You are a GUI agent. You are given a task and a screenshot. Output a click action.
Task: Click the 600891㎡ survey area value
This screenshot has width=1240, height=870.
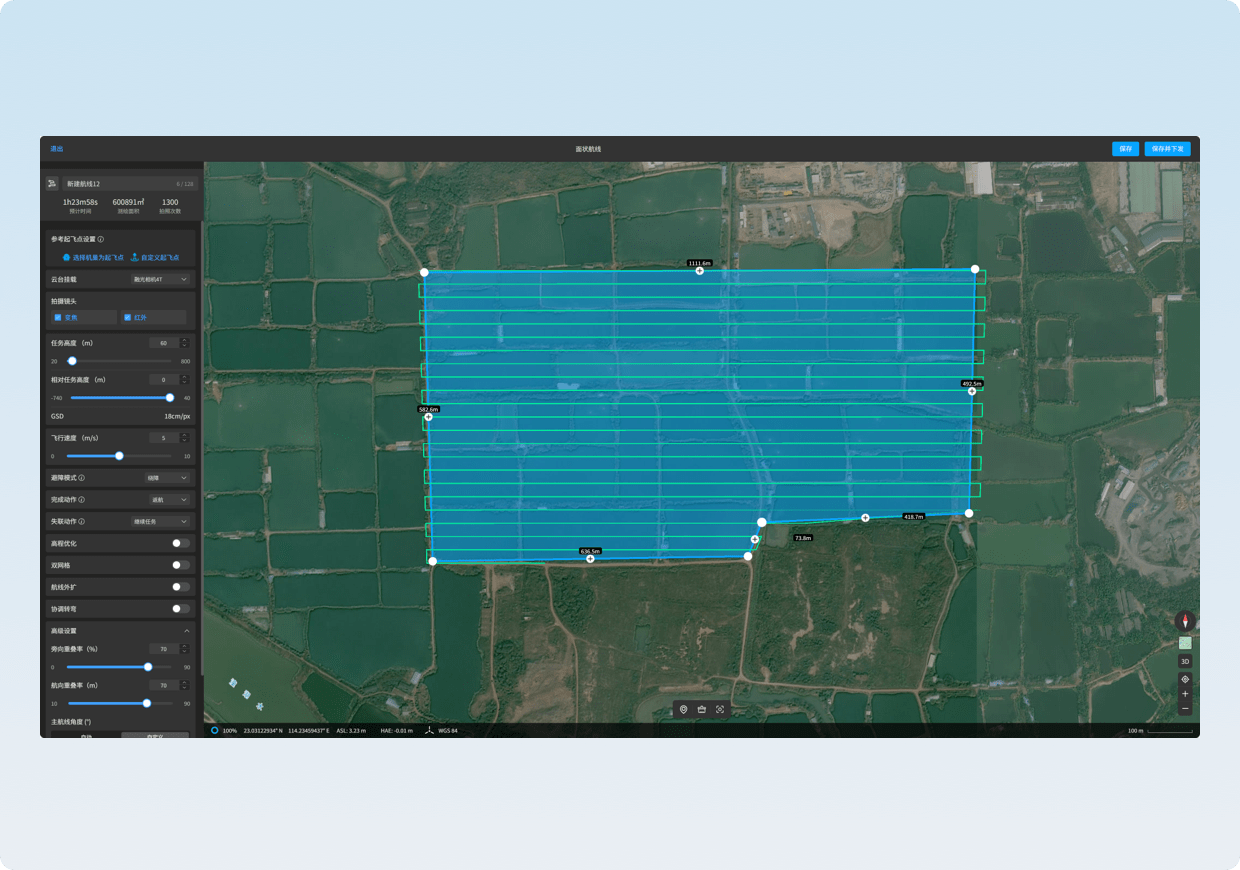point(128,202)
